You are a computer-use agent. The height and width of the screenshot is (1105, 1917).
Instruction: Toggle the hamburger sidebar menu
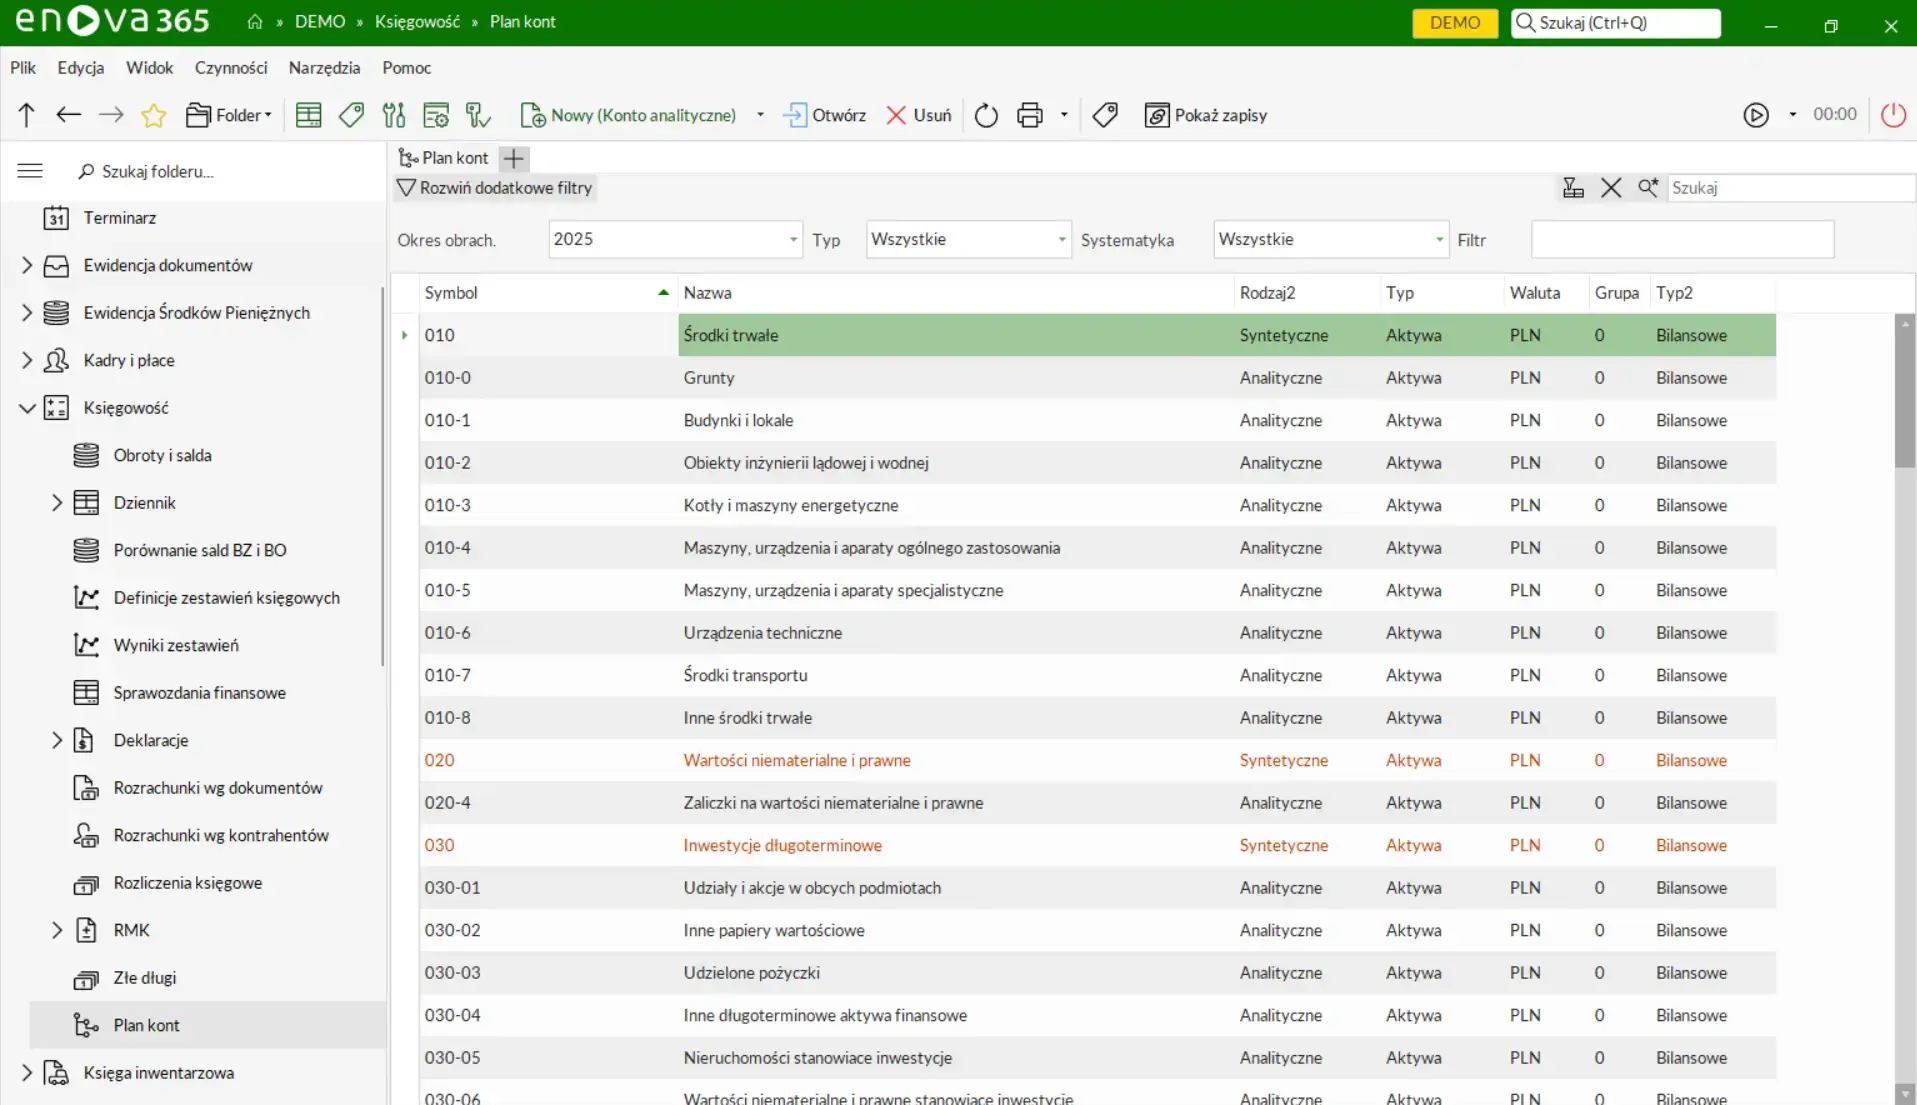tap(30, 171)
